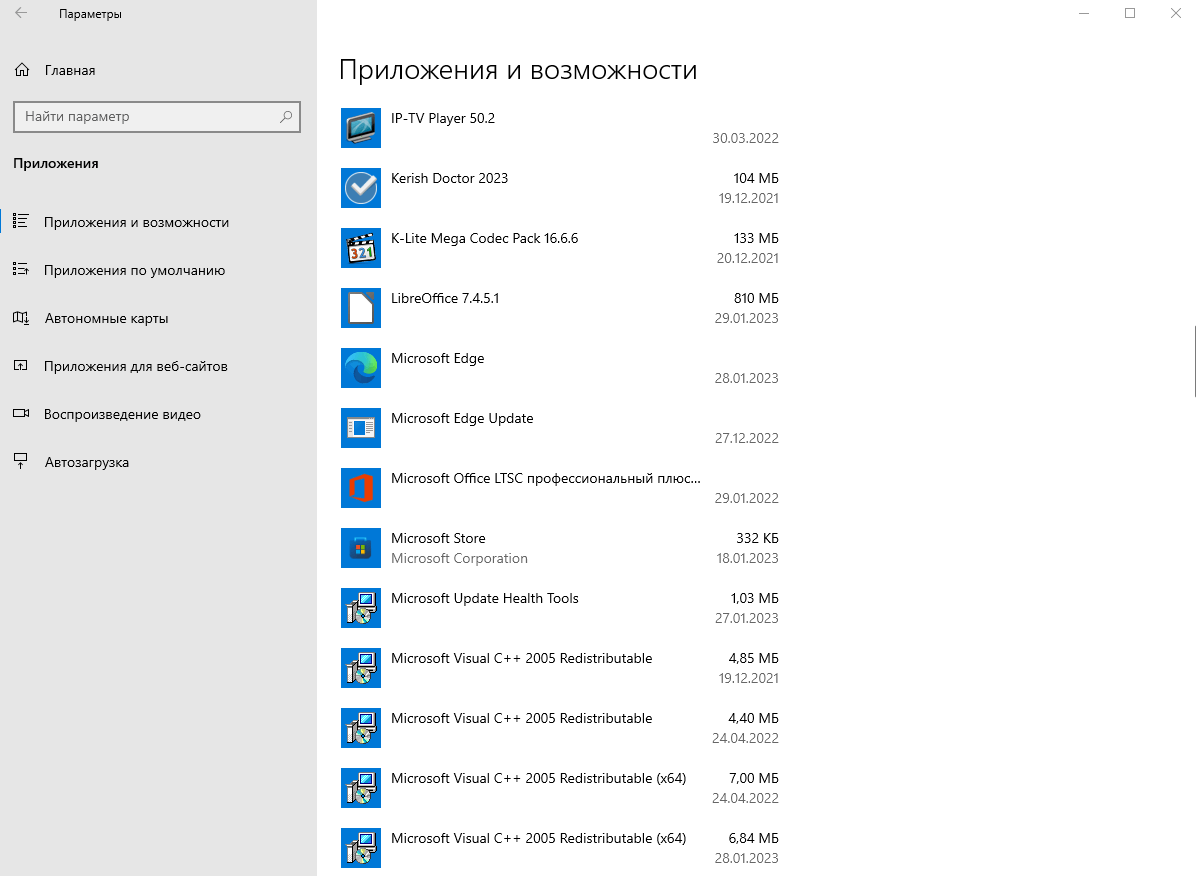Click the Kerish Doctor 2023 checkmark icon
This screenshot has width=1196, height=876.
pos(361,188)
